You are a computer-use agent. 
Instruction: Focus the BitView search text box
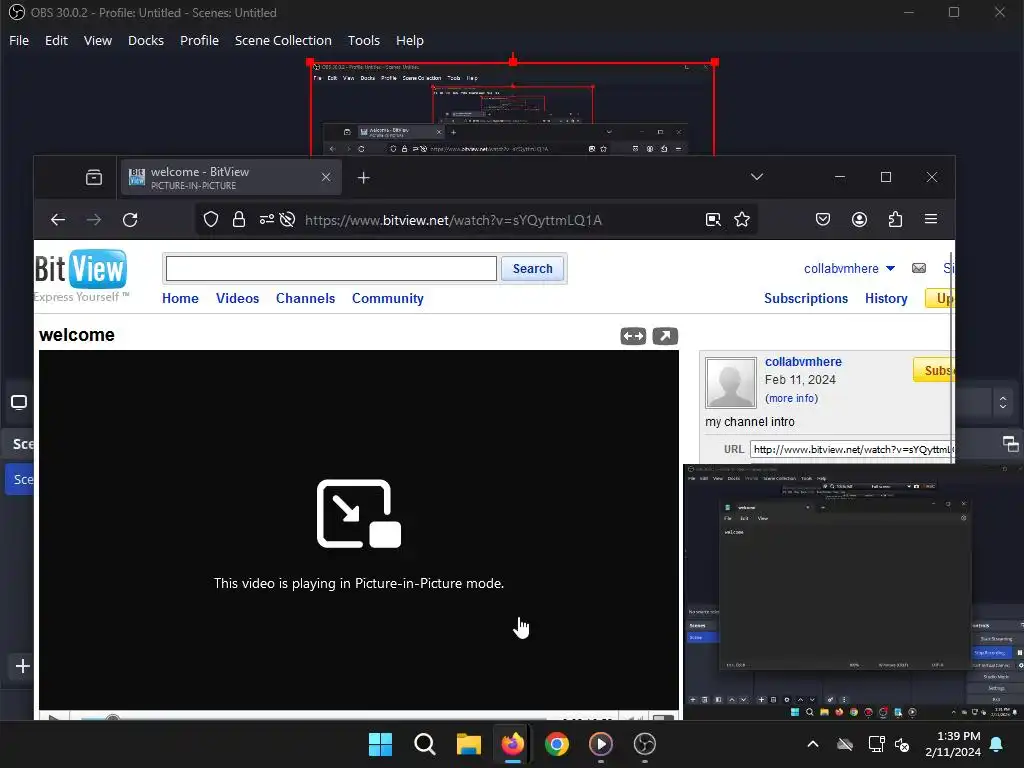coord(331,268)
